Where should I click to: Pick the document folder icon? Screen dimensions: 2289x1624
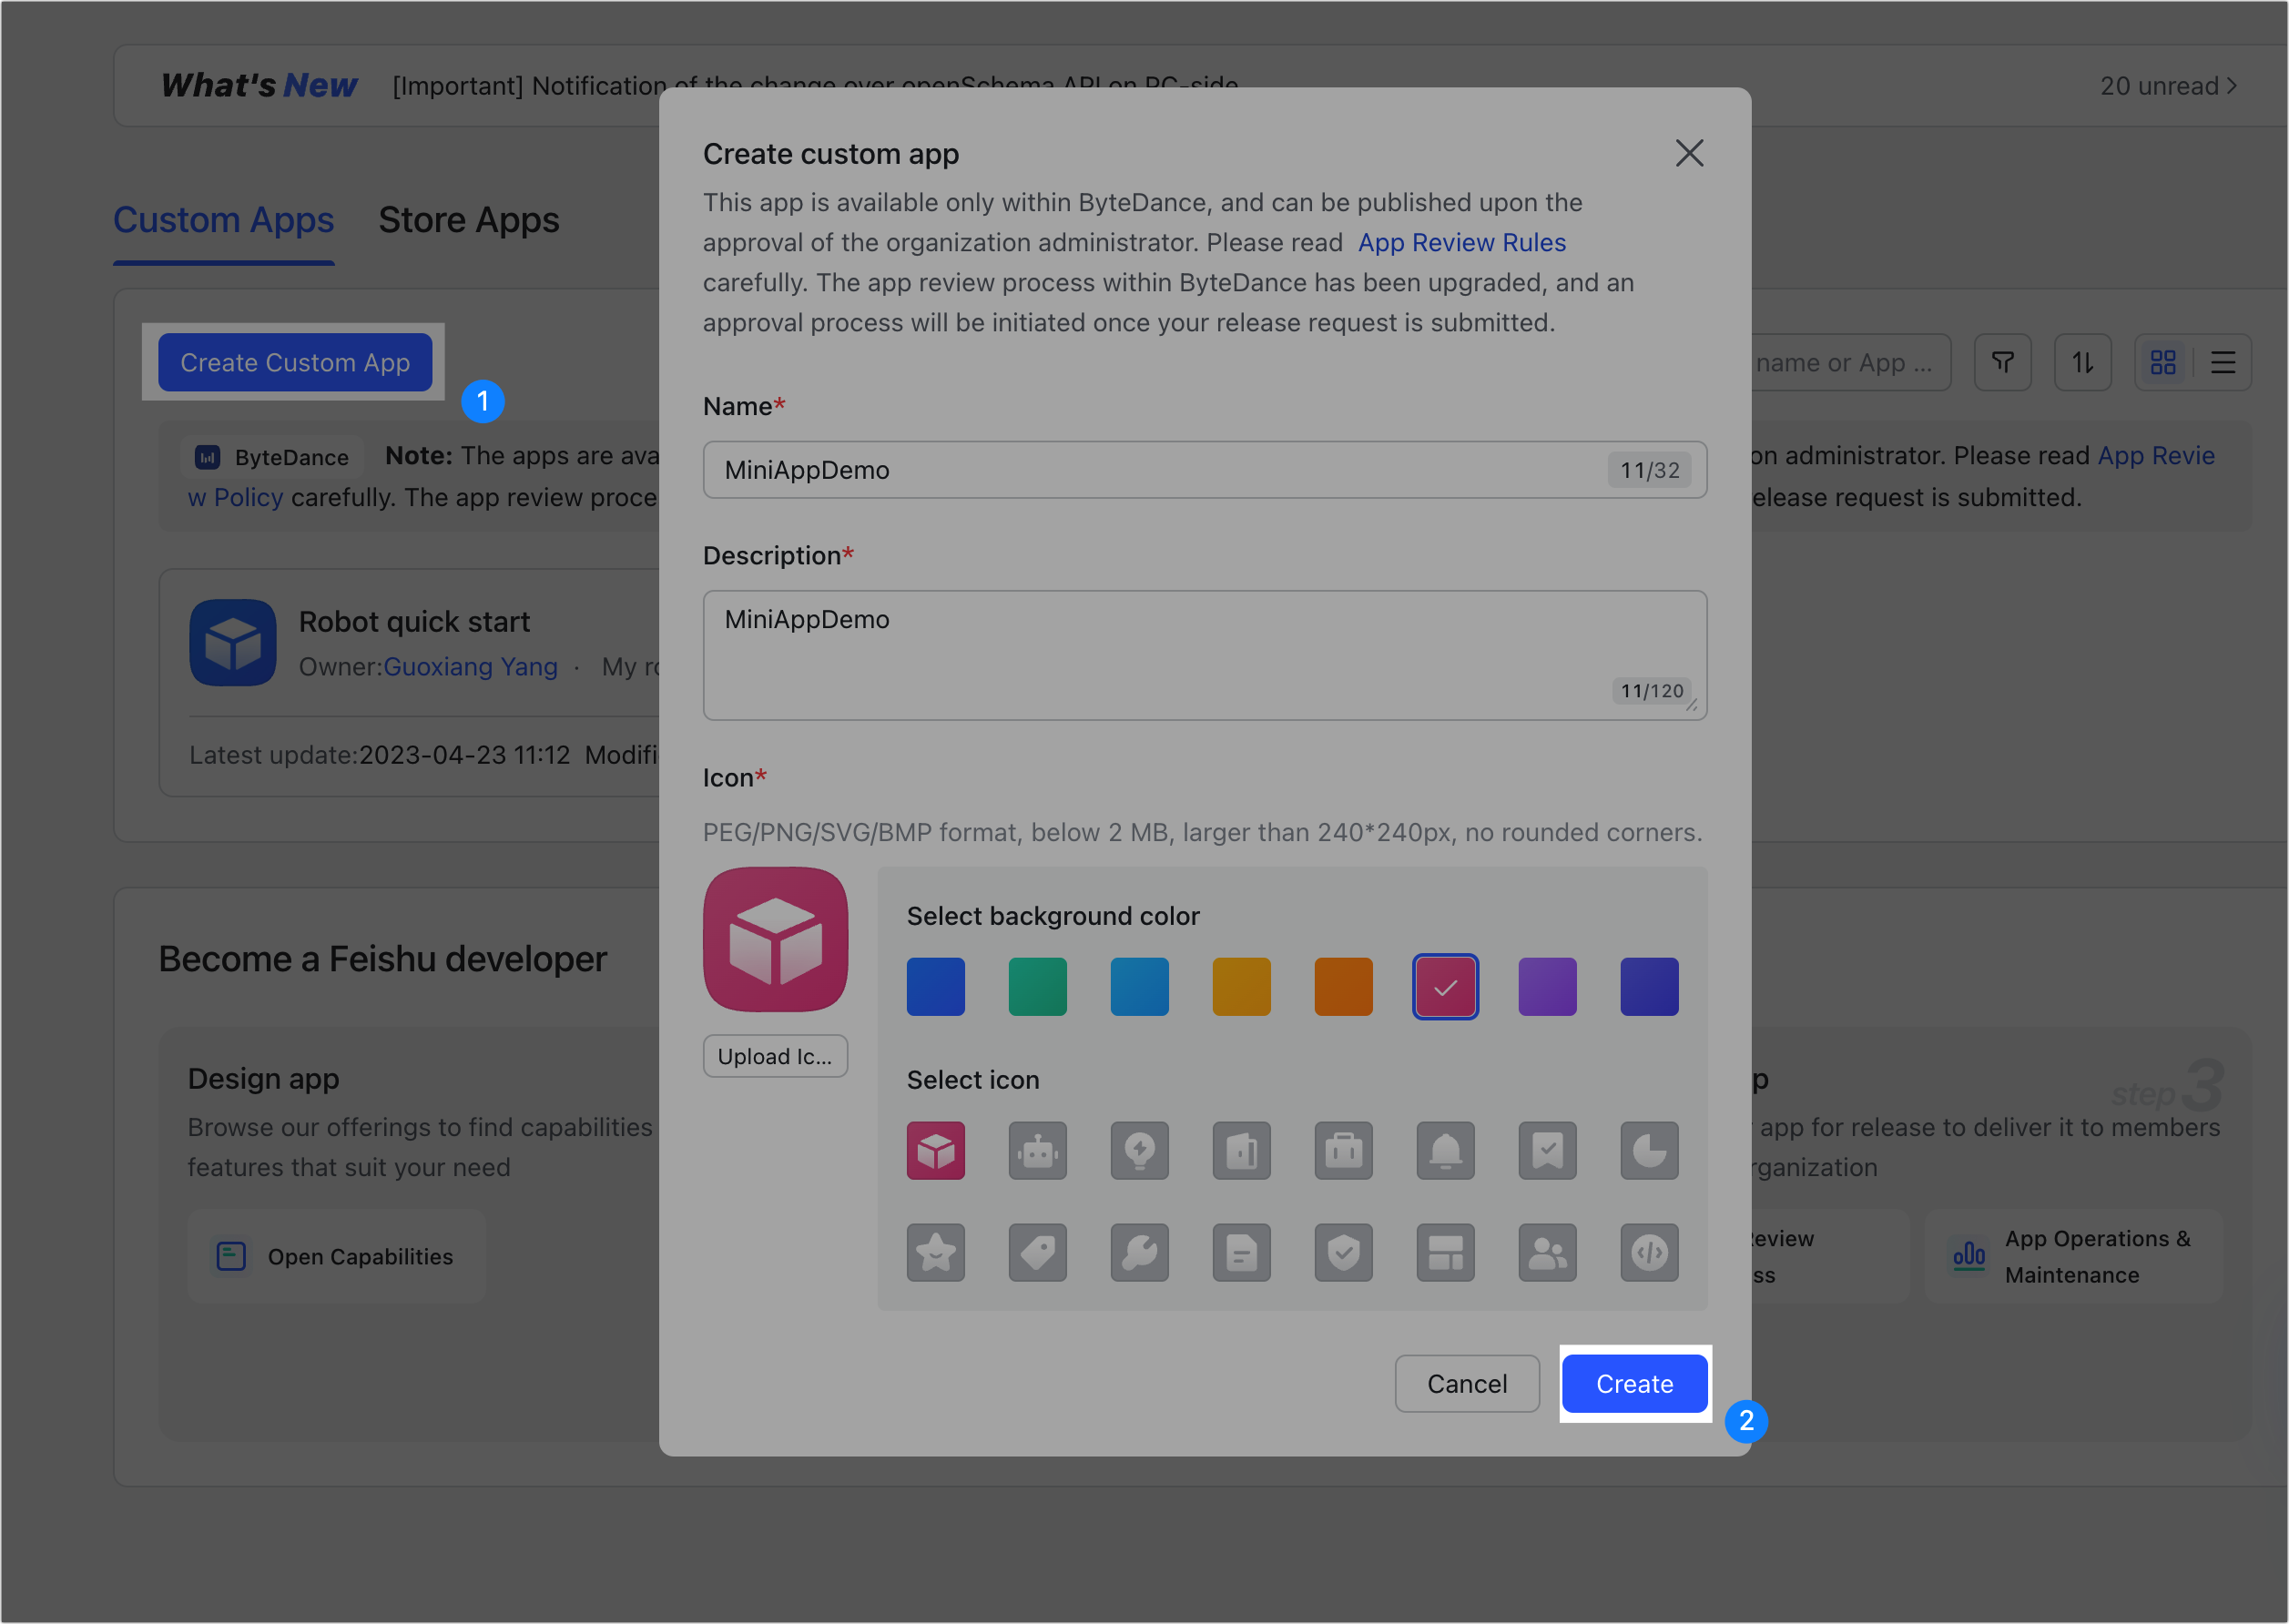[x=1241, y=1150]
